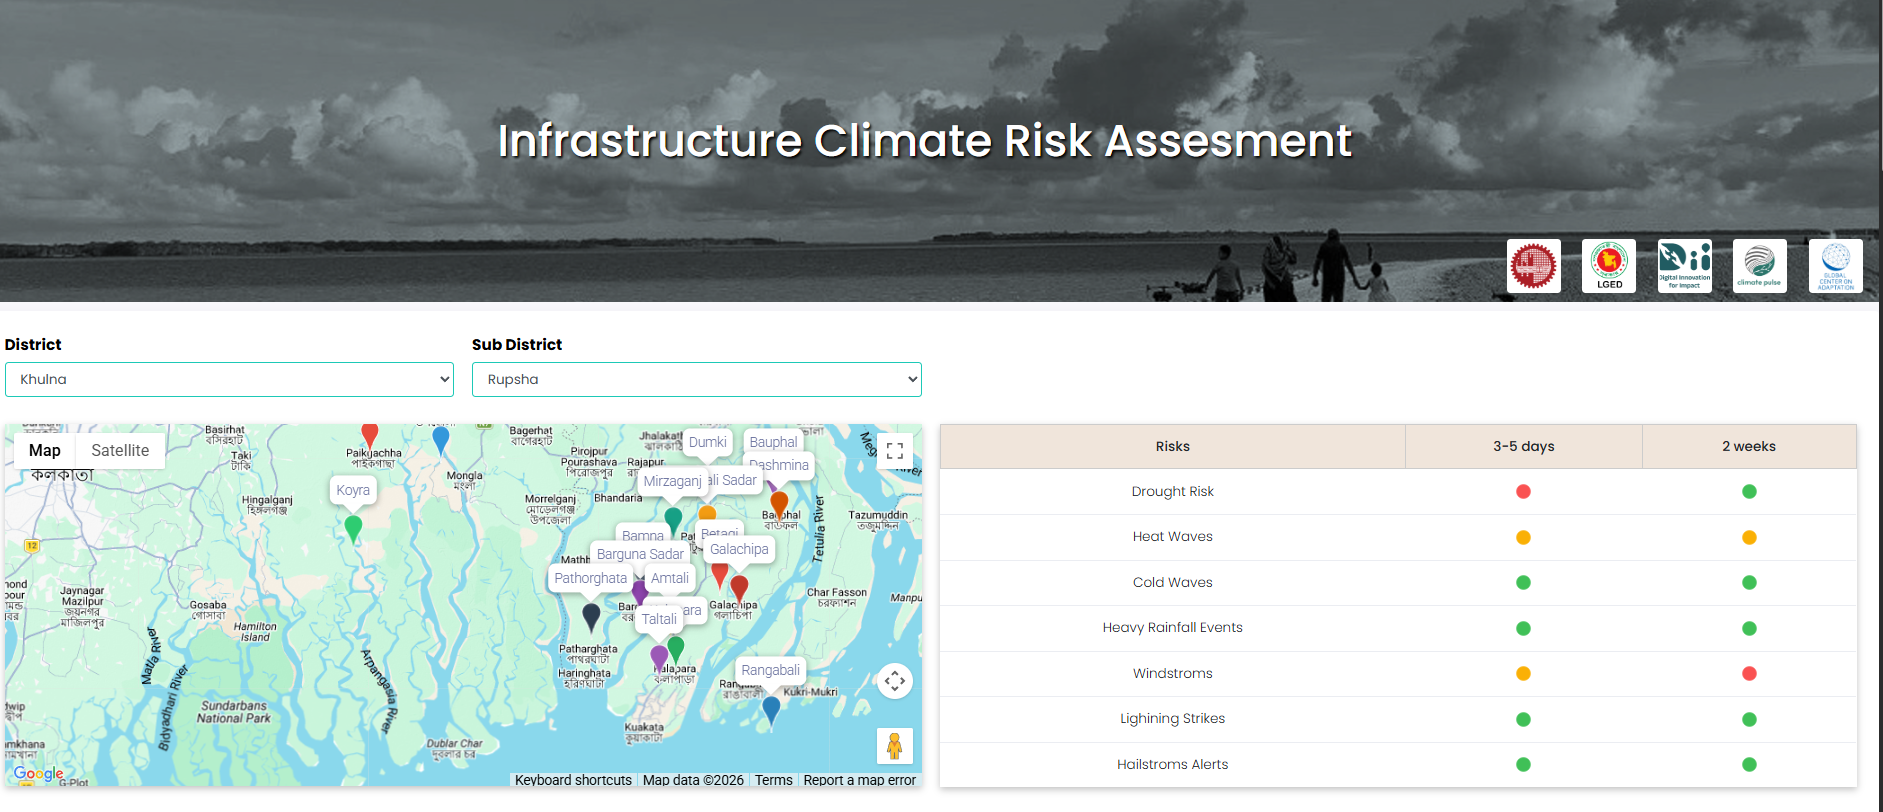Viewport: 1883px width, 812px height.
Task: Click the Report a map error link
Action: [x=859, y=780]
